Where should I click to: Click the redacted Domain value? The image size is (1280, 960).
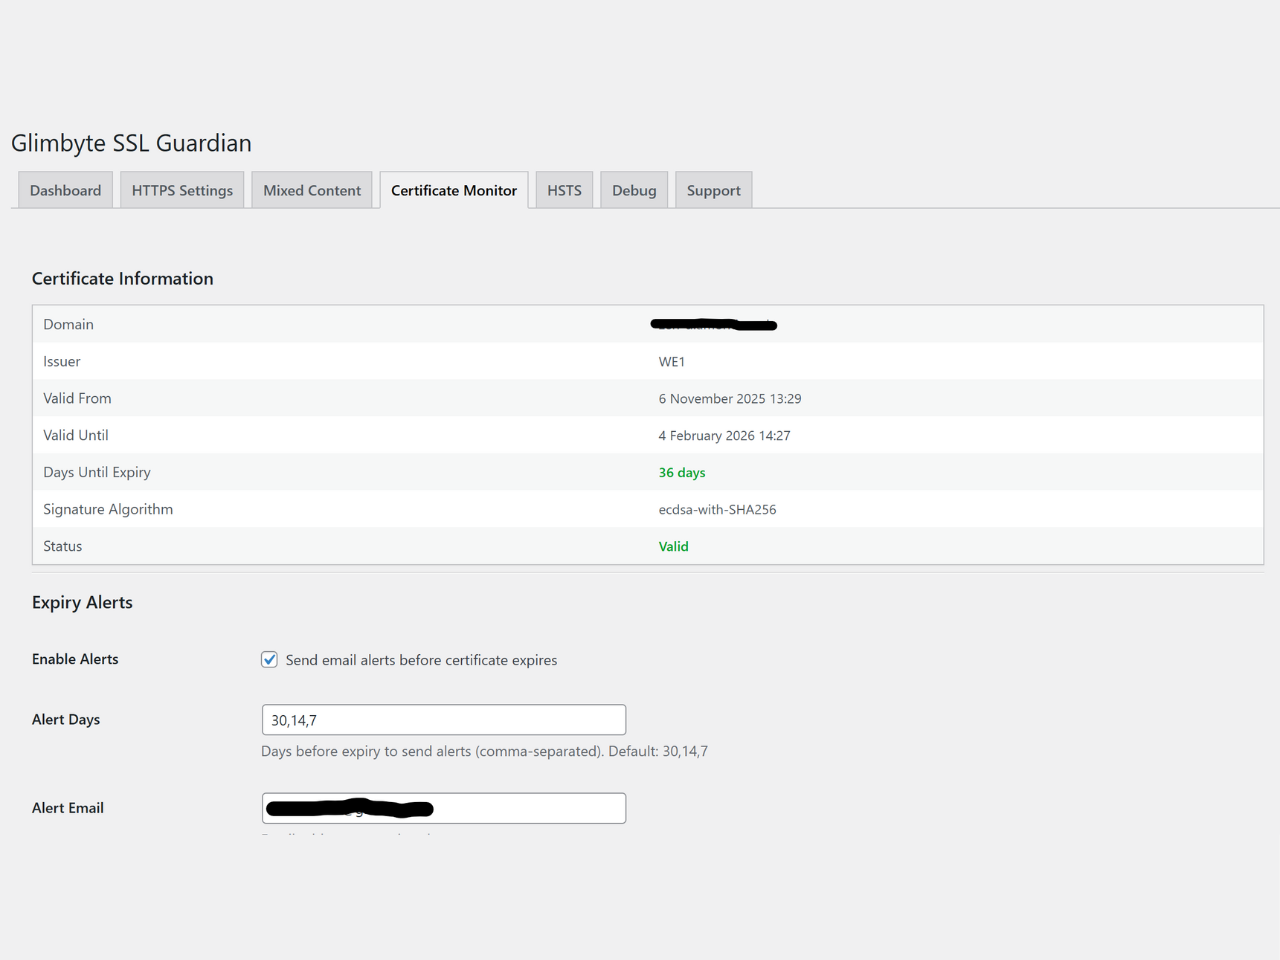coord(713,324)
